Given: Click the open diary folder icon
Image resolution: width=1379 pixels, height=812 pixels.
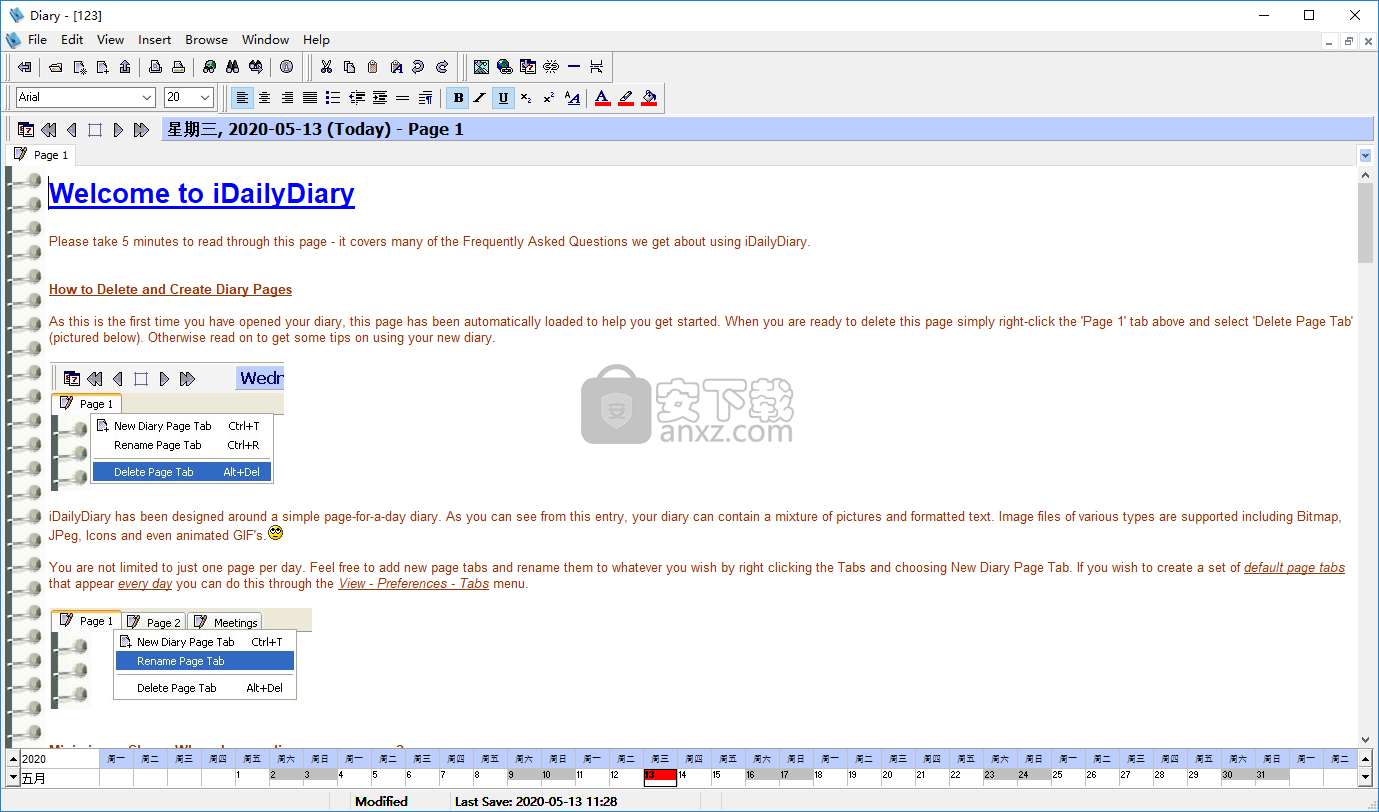Looking at the screenshot, I should click(56, 67).
